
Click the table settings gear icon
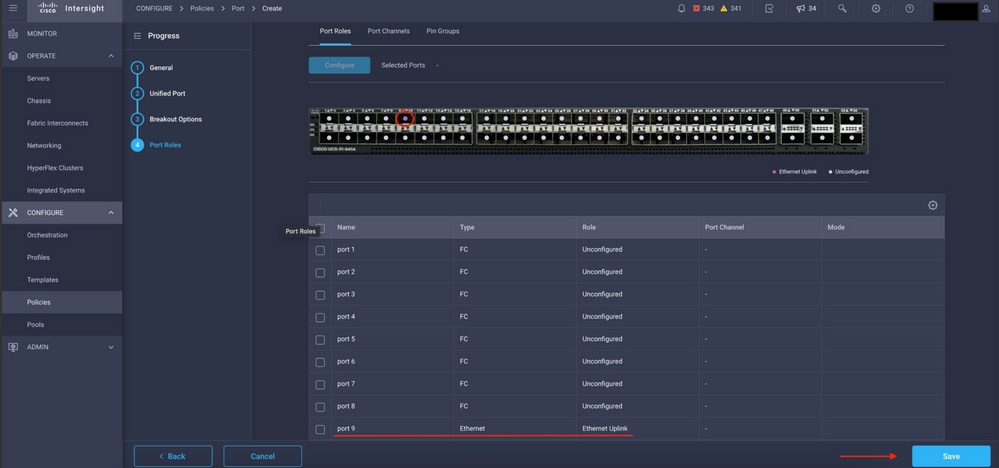coord(933,205)
